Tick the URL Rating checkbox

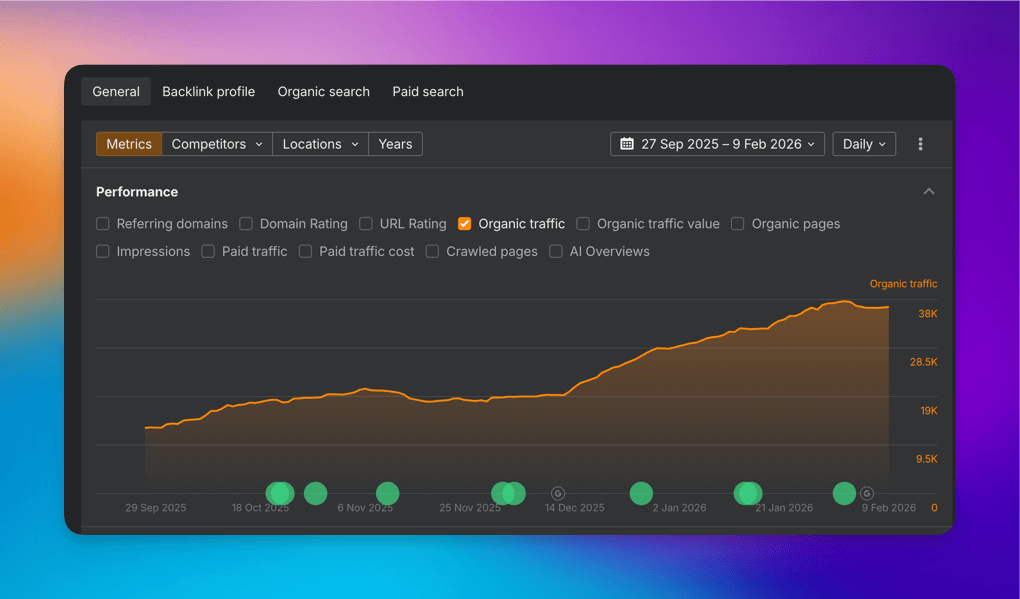coord(366,224)
